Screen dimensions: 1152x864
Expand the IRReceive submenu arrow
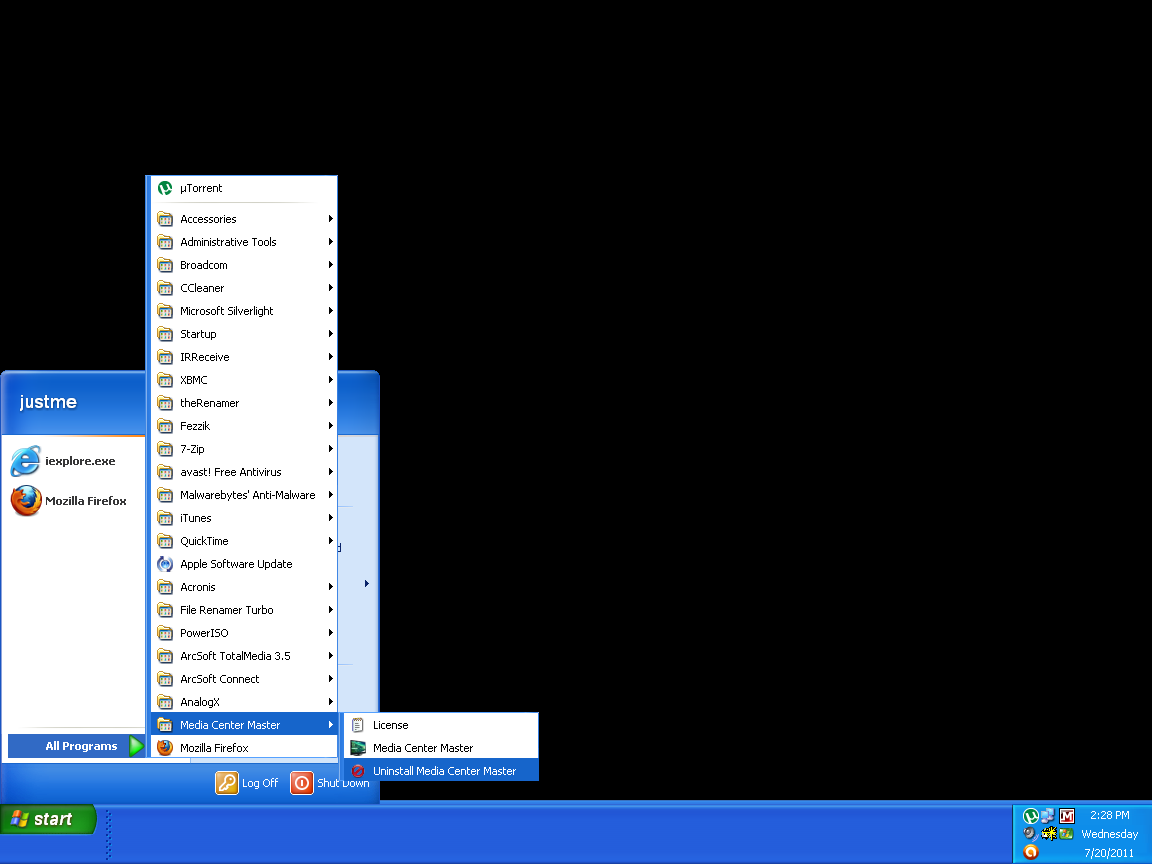click(x=331, y=357)
